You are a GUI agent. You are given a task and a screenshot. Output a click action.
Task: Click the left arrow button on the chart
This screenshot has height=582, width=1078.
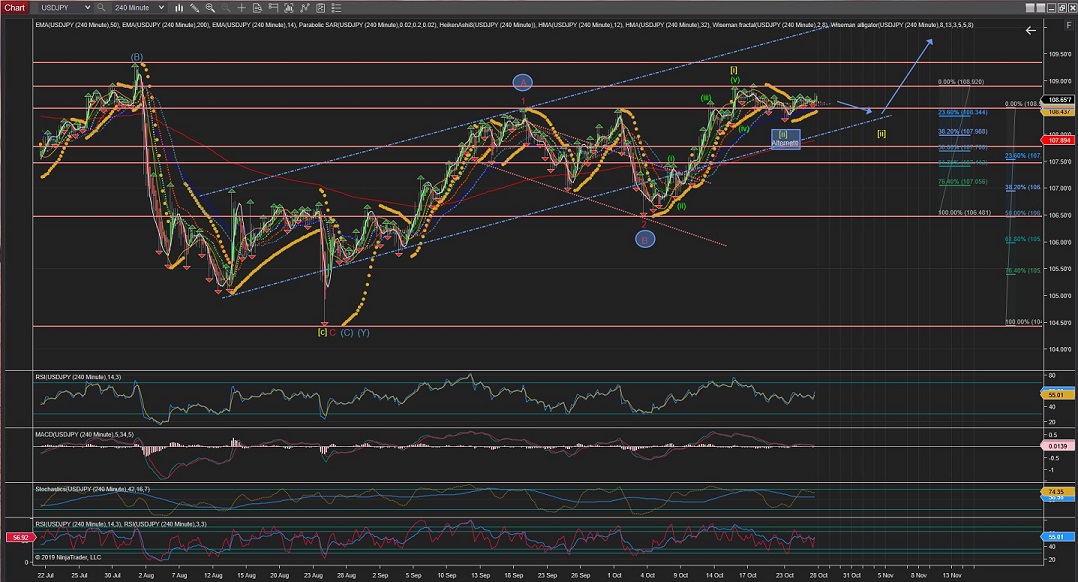pos(1031,32)
